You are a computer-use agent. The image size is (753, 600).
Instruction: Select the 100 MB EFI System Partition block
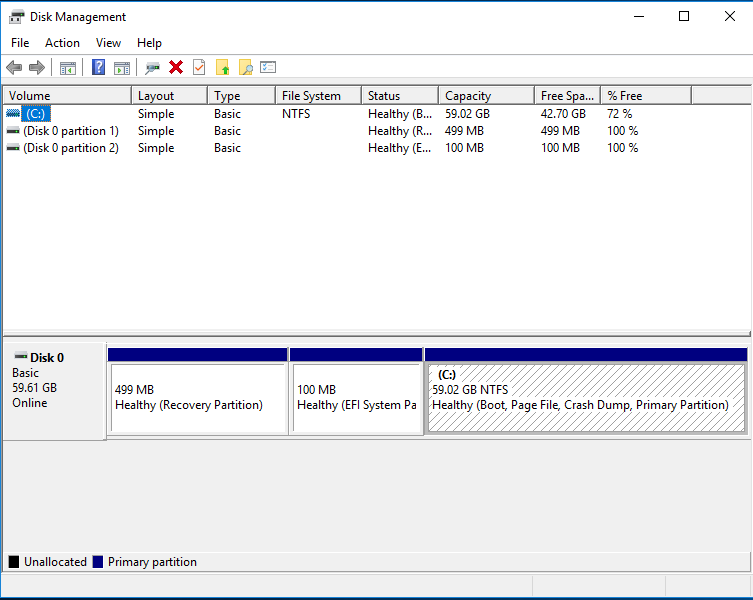357,398
